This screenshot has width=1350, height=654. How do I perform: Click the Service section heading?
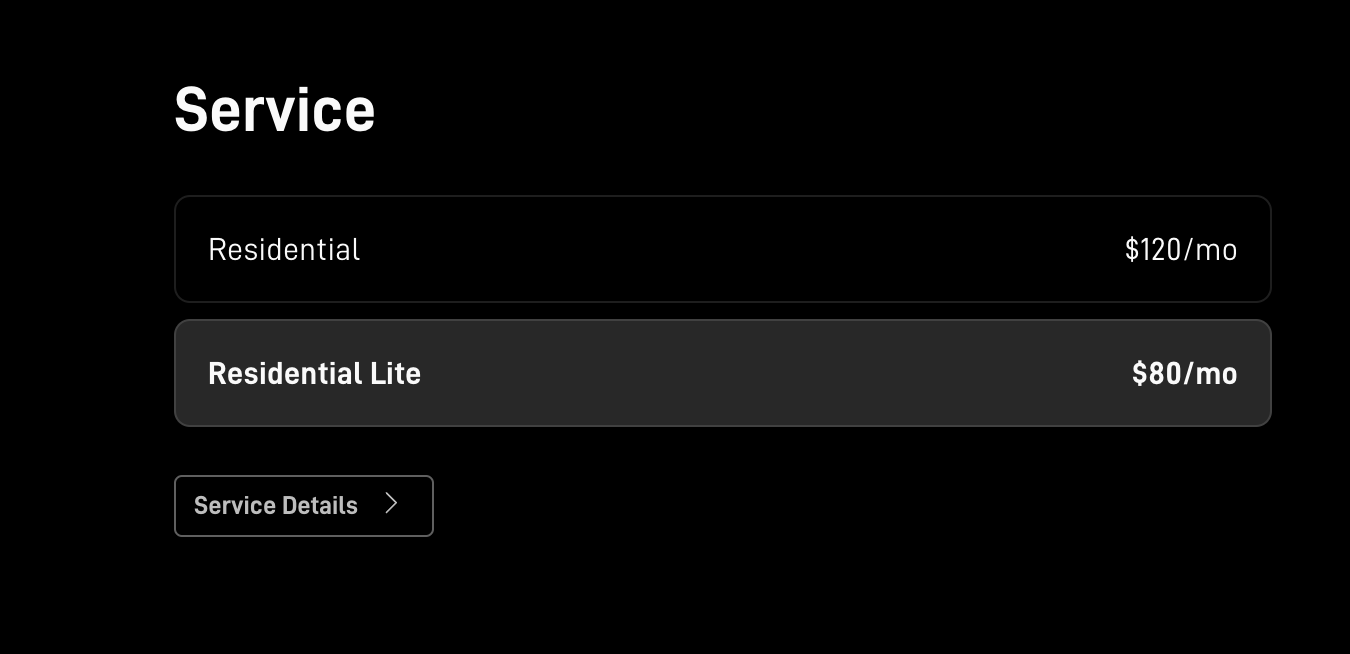275,109
